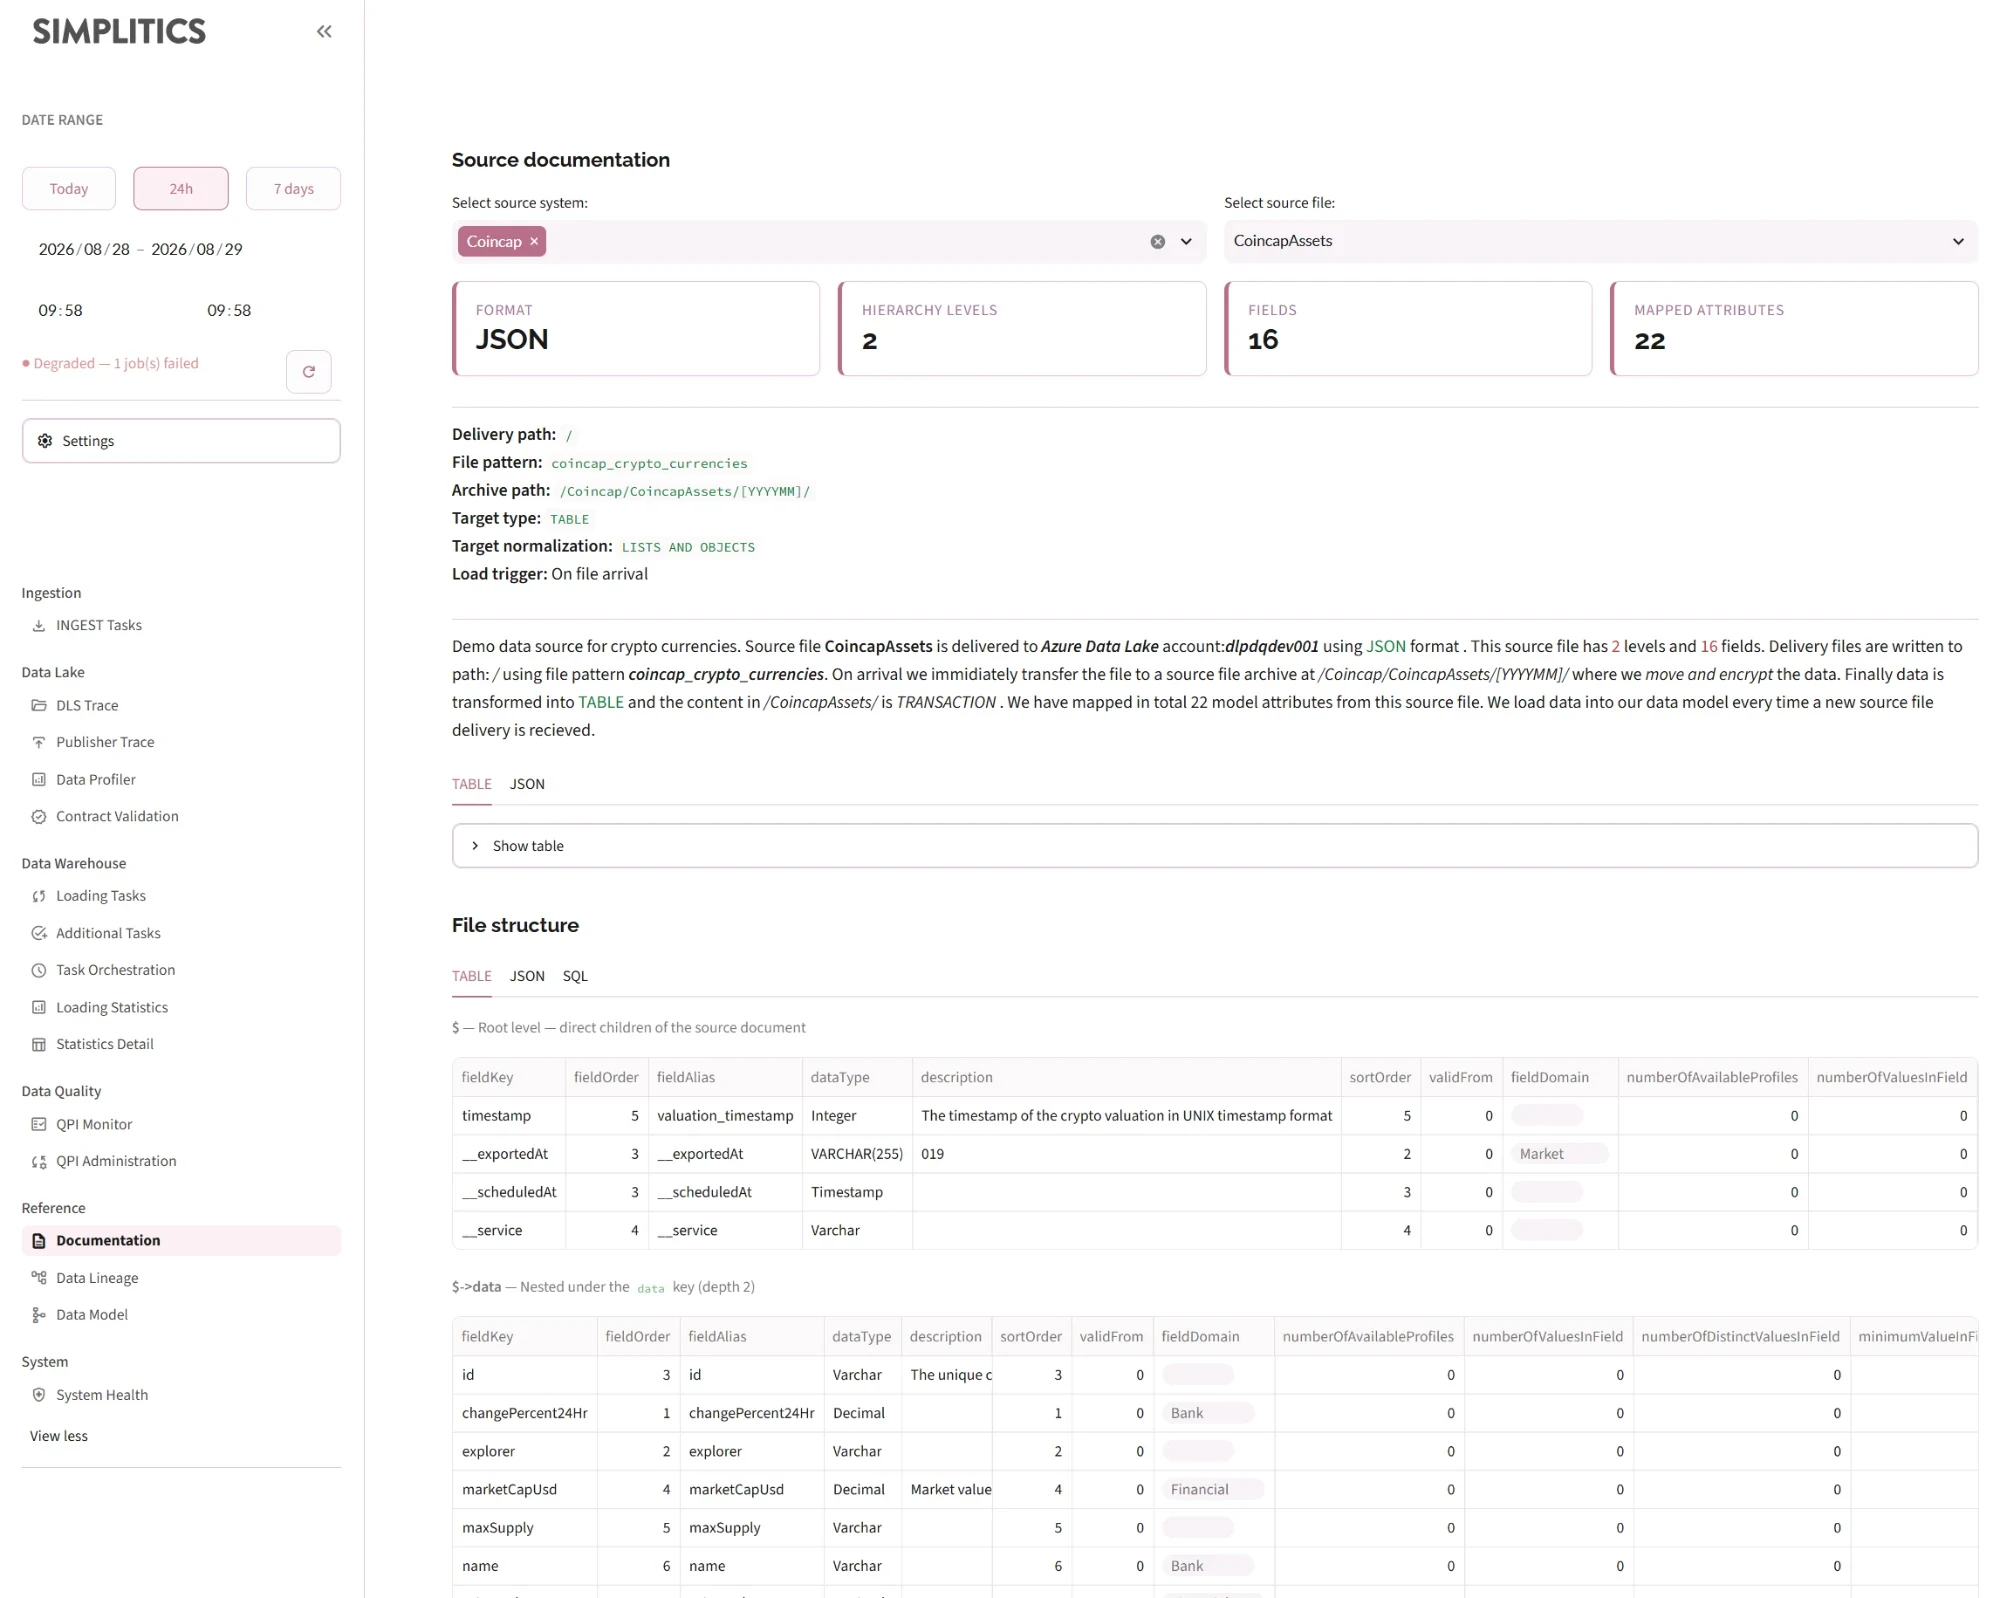Collapse the sidebar with the double chevron
The height and width of the screenshot is (1598, 2000).
tap(324, 32)
